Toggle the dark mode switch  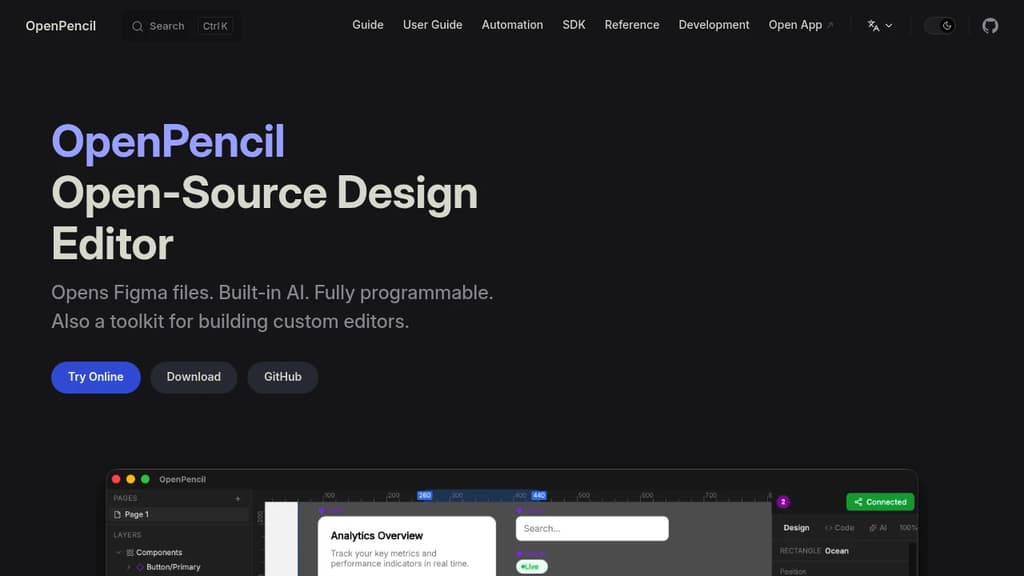941,25
